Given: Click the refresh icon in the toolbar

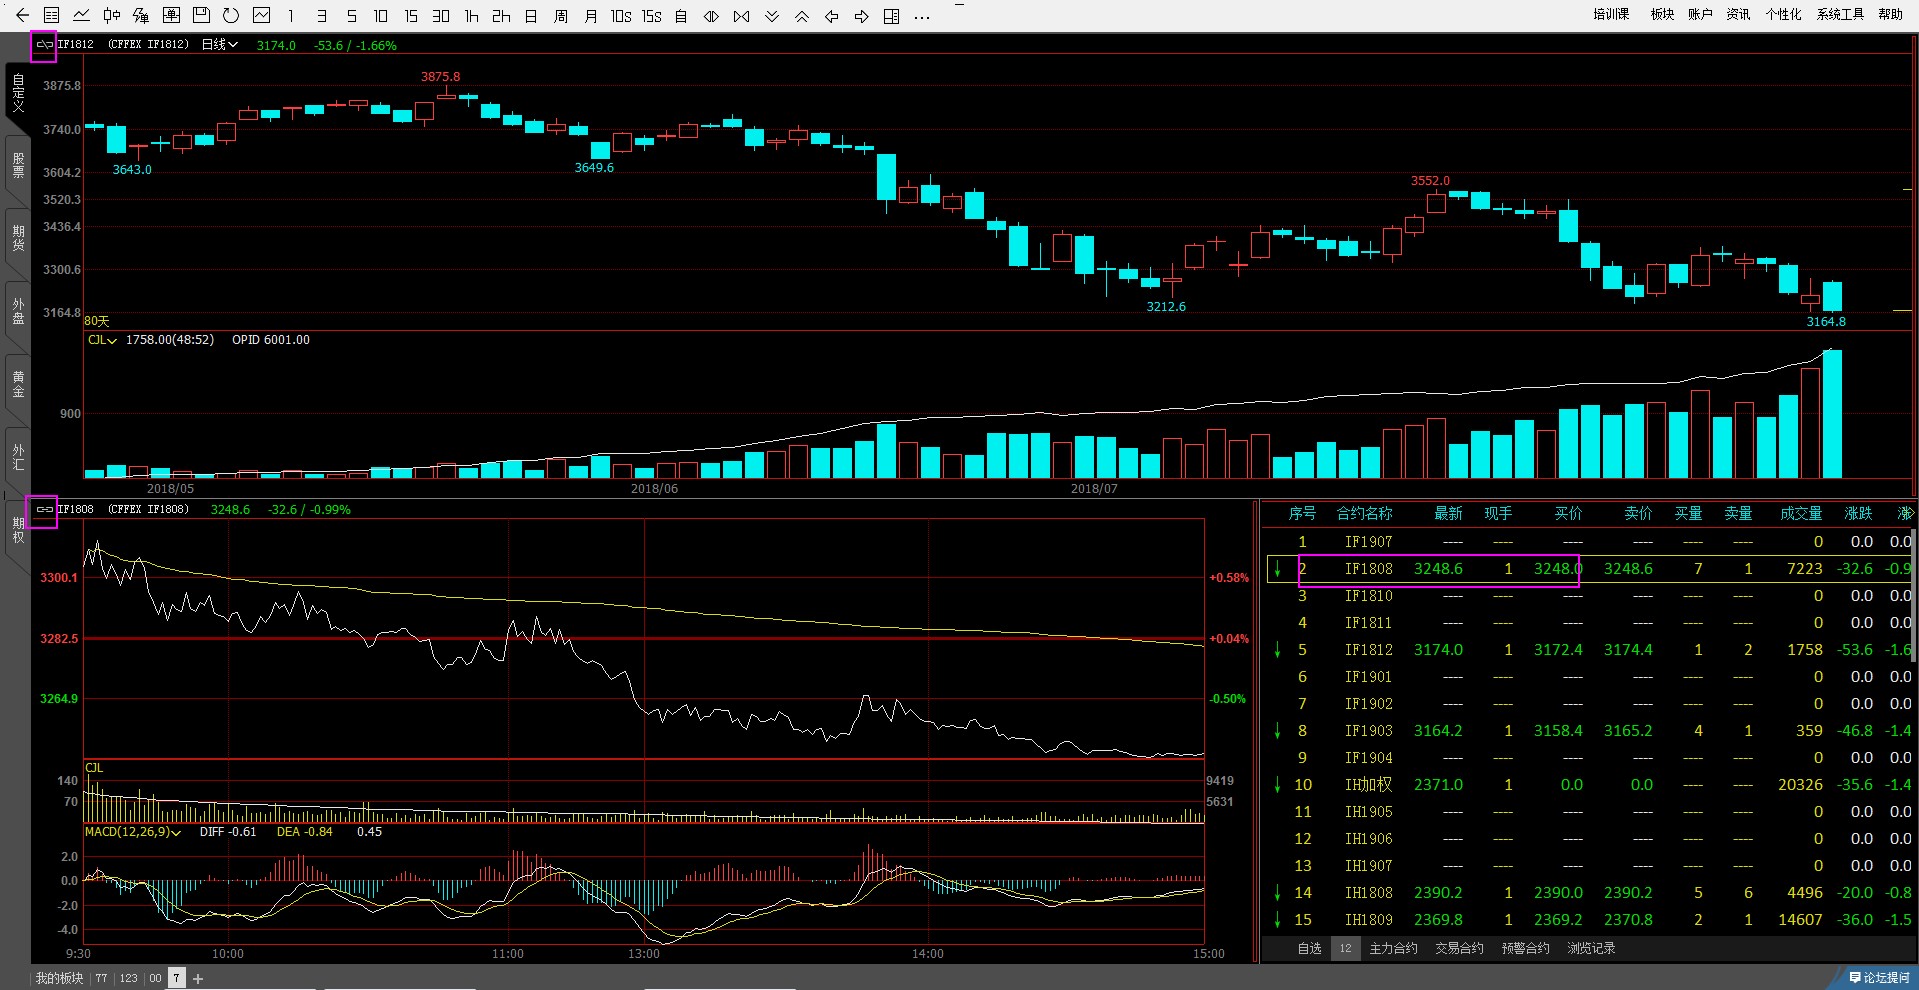Looking at the screenshot, I should click(x=231, y=15).
